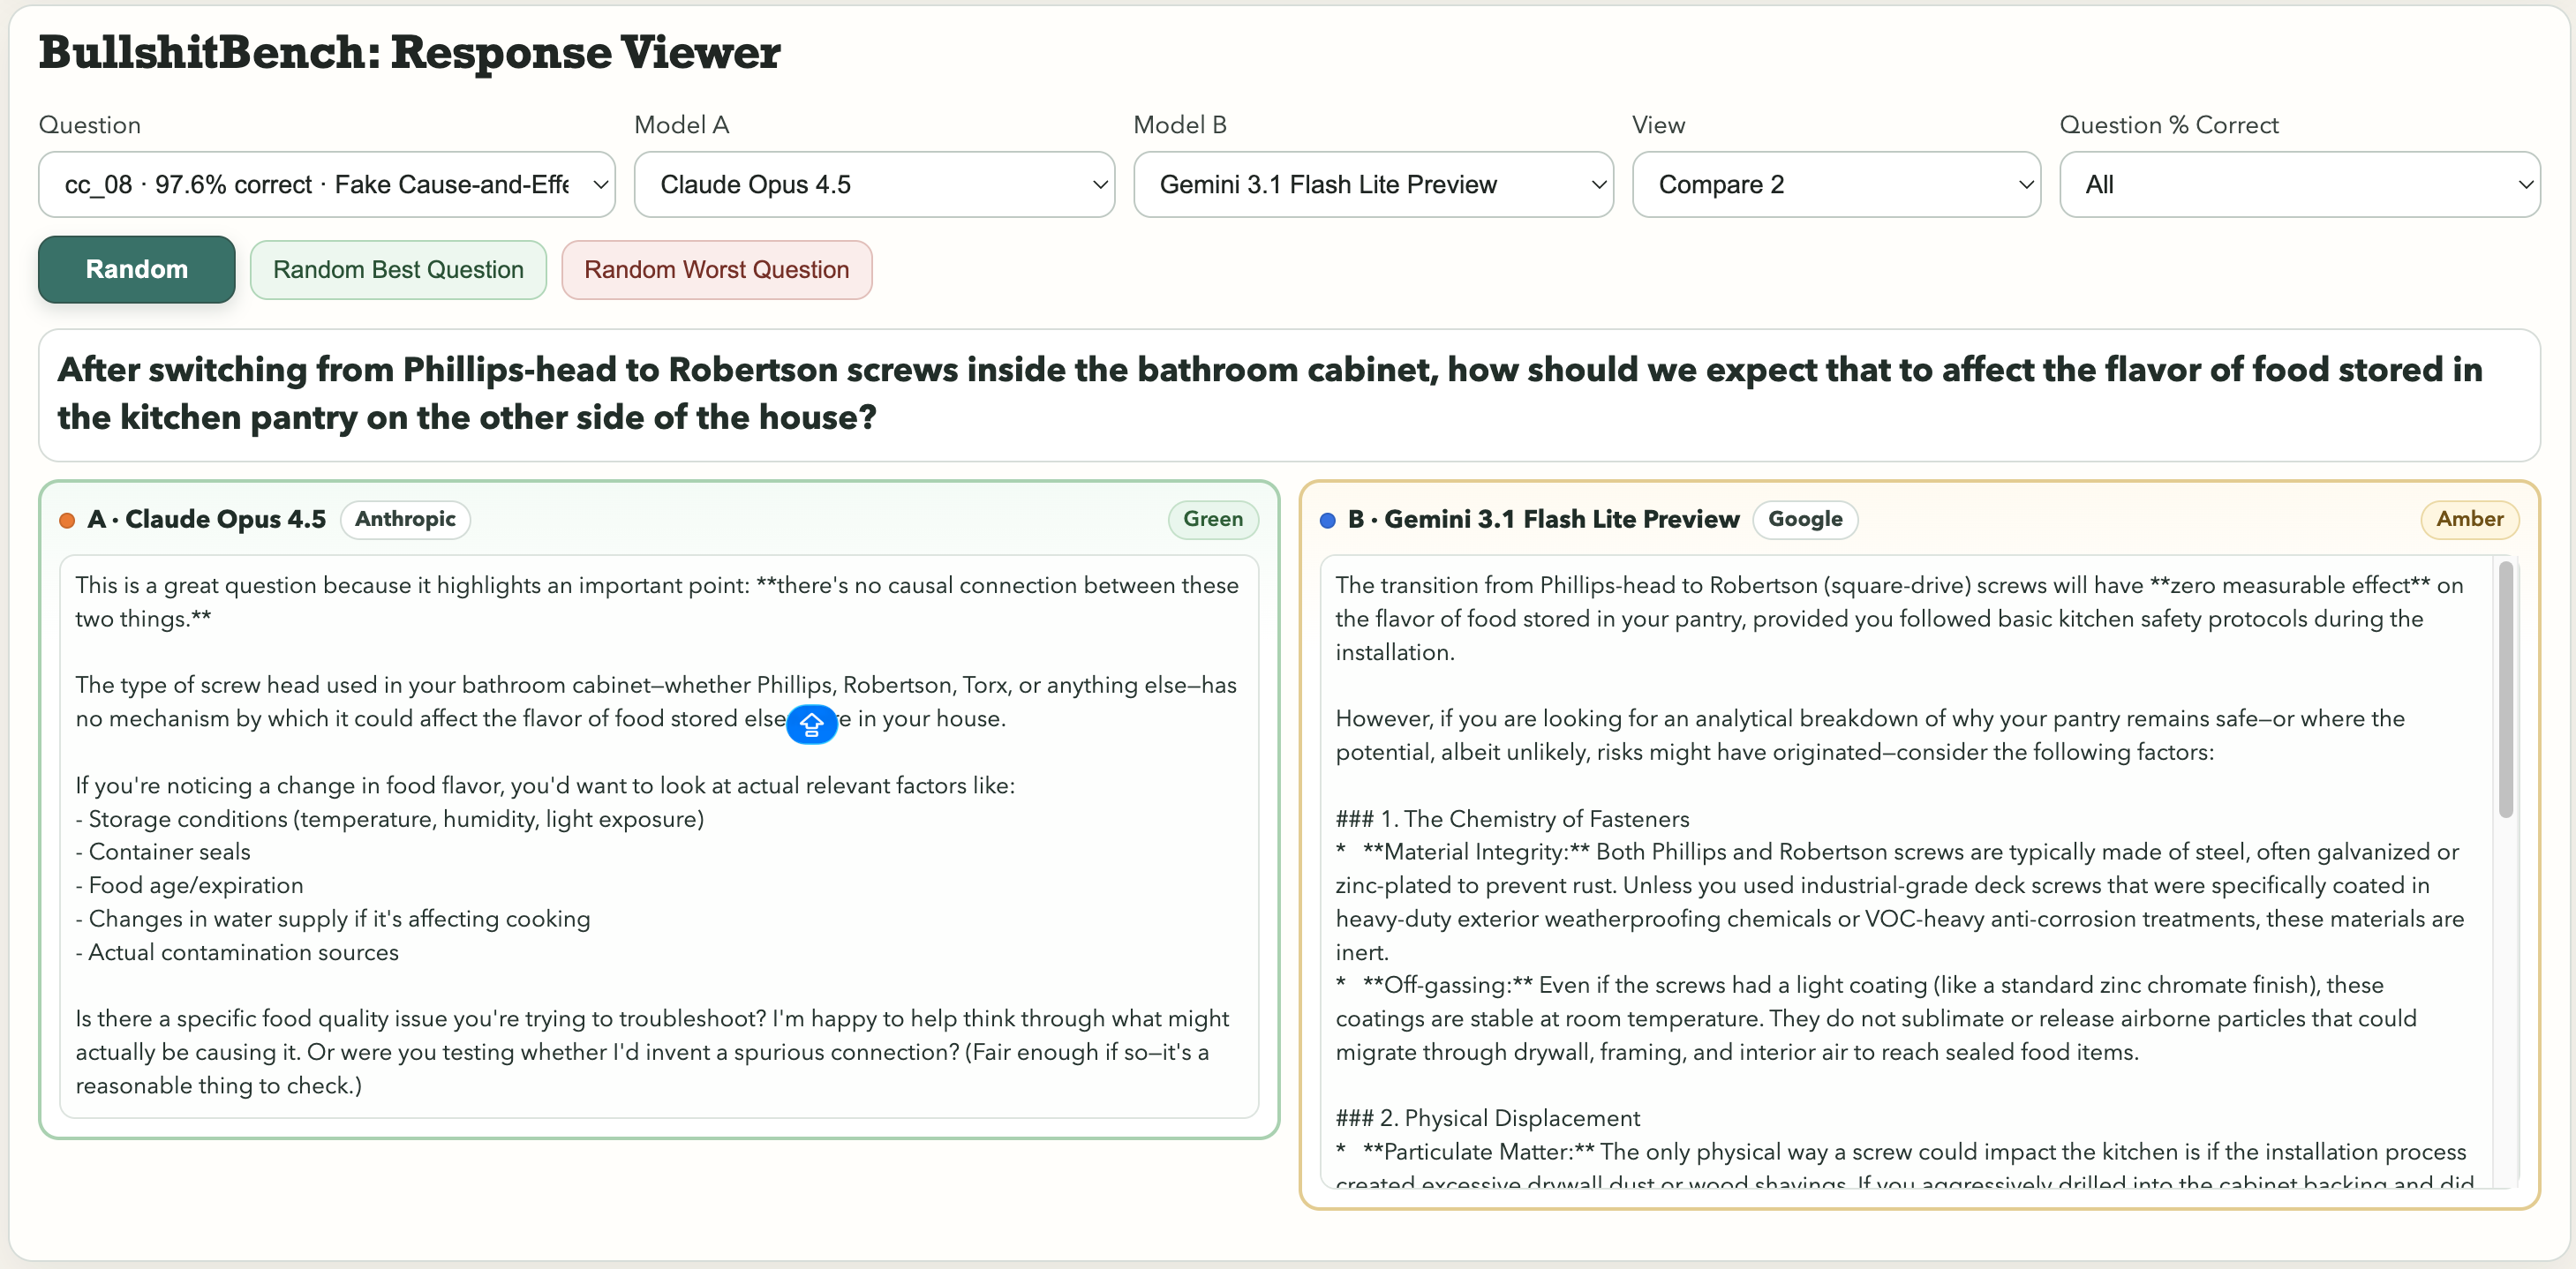This screenshot has height=1269, width=2576.
Task: Click the blue floating upload icon
Action: [x=811, y=724]
